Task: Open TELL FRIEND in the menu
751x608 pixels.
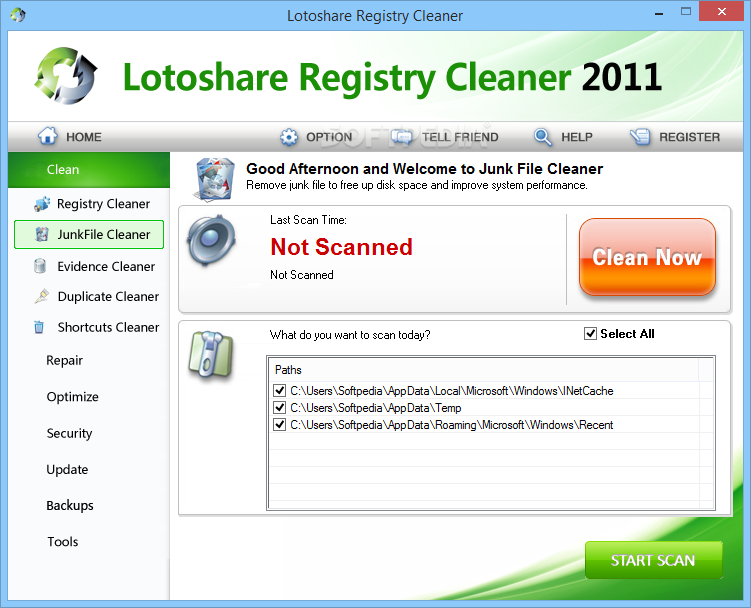Action: tap(460, 137)
